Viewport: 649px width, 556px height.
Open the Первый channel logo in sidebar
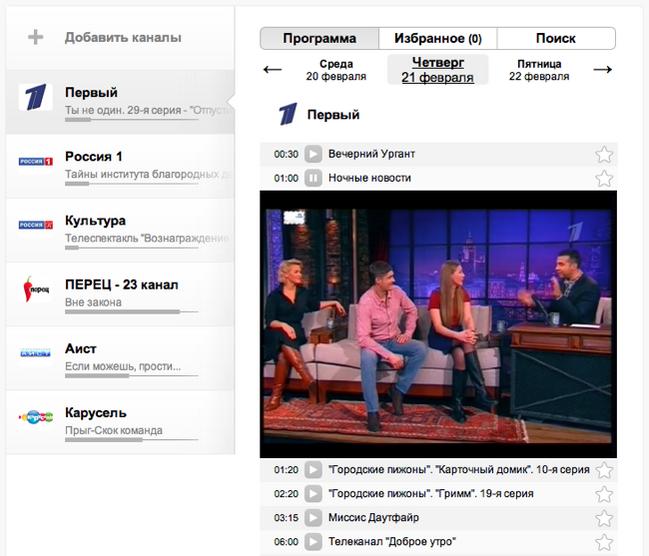36,97
